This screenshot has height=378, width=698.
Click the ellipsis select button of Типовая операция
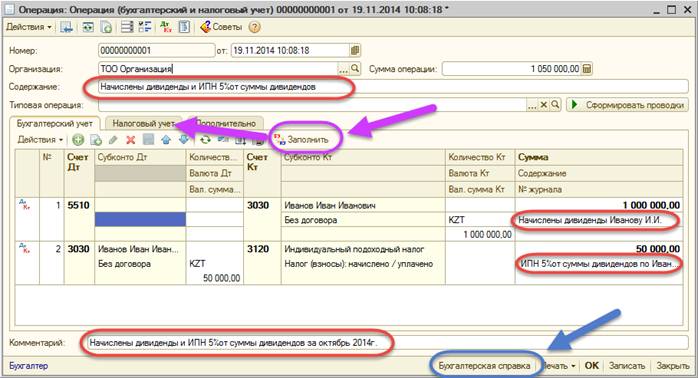(532, 105)
